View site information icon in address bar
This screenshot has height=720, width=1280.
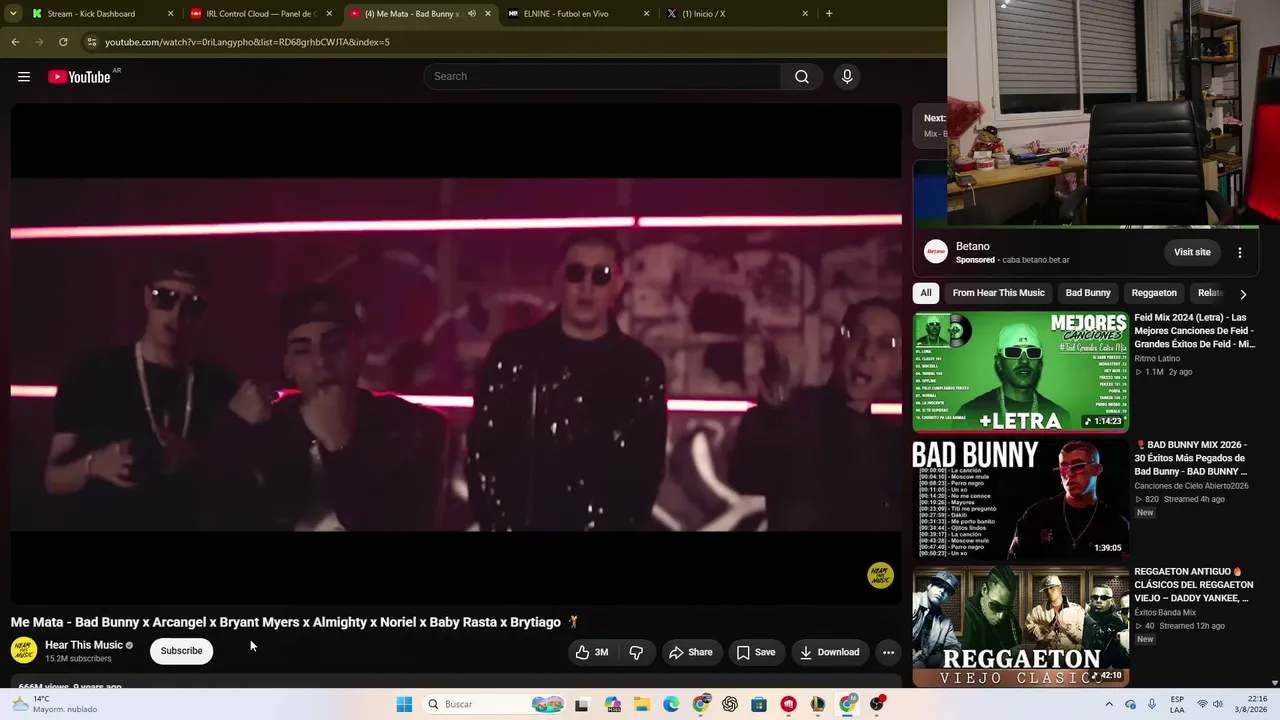tap(92, 42)
